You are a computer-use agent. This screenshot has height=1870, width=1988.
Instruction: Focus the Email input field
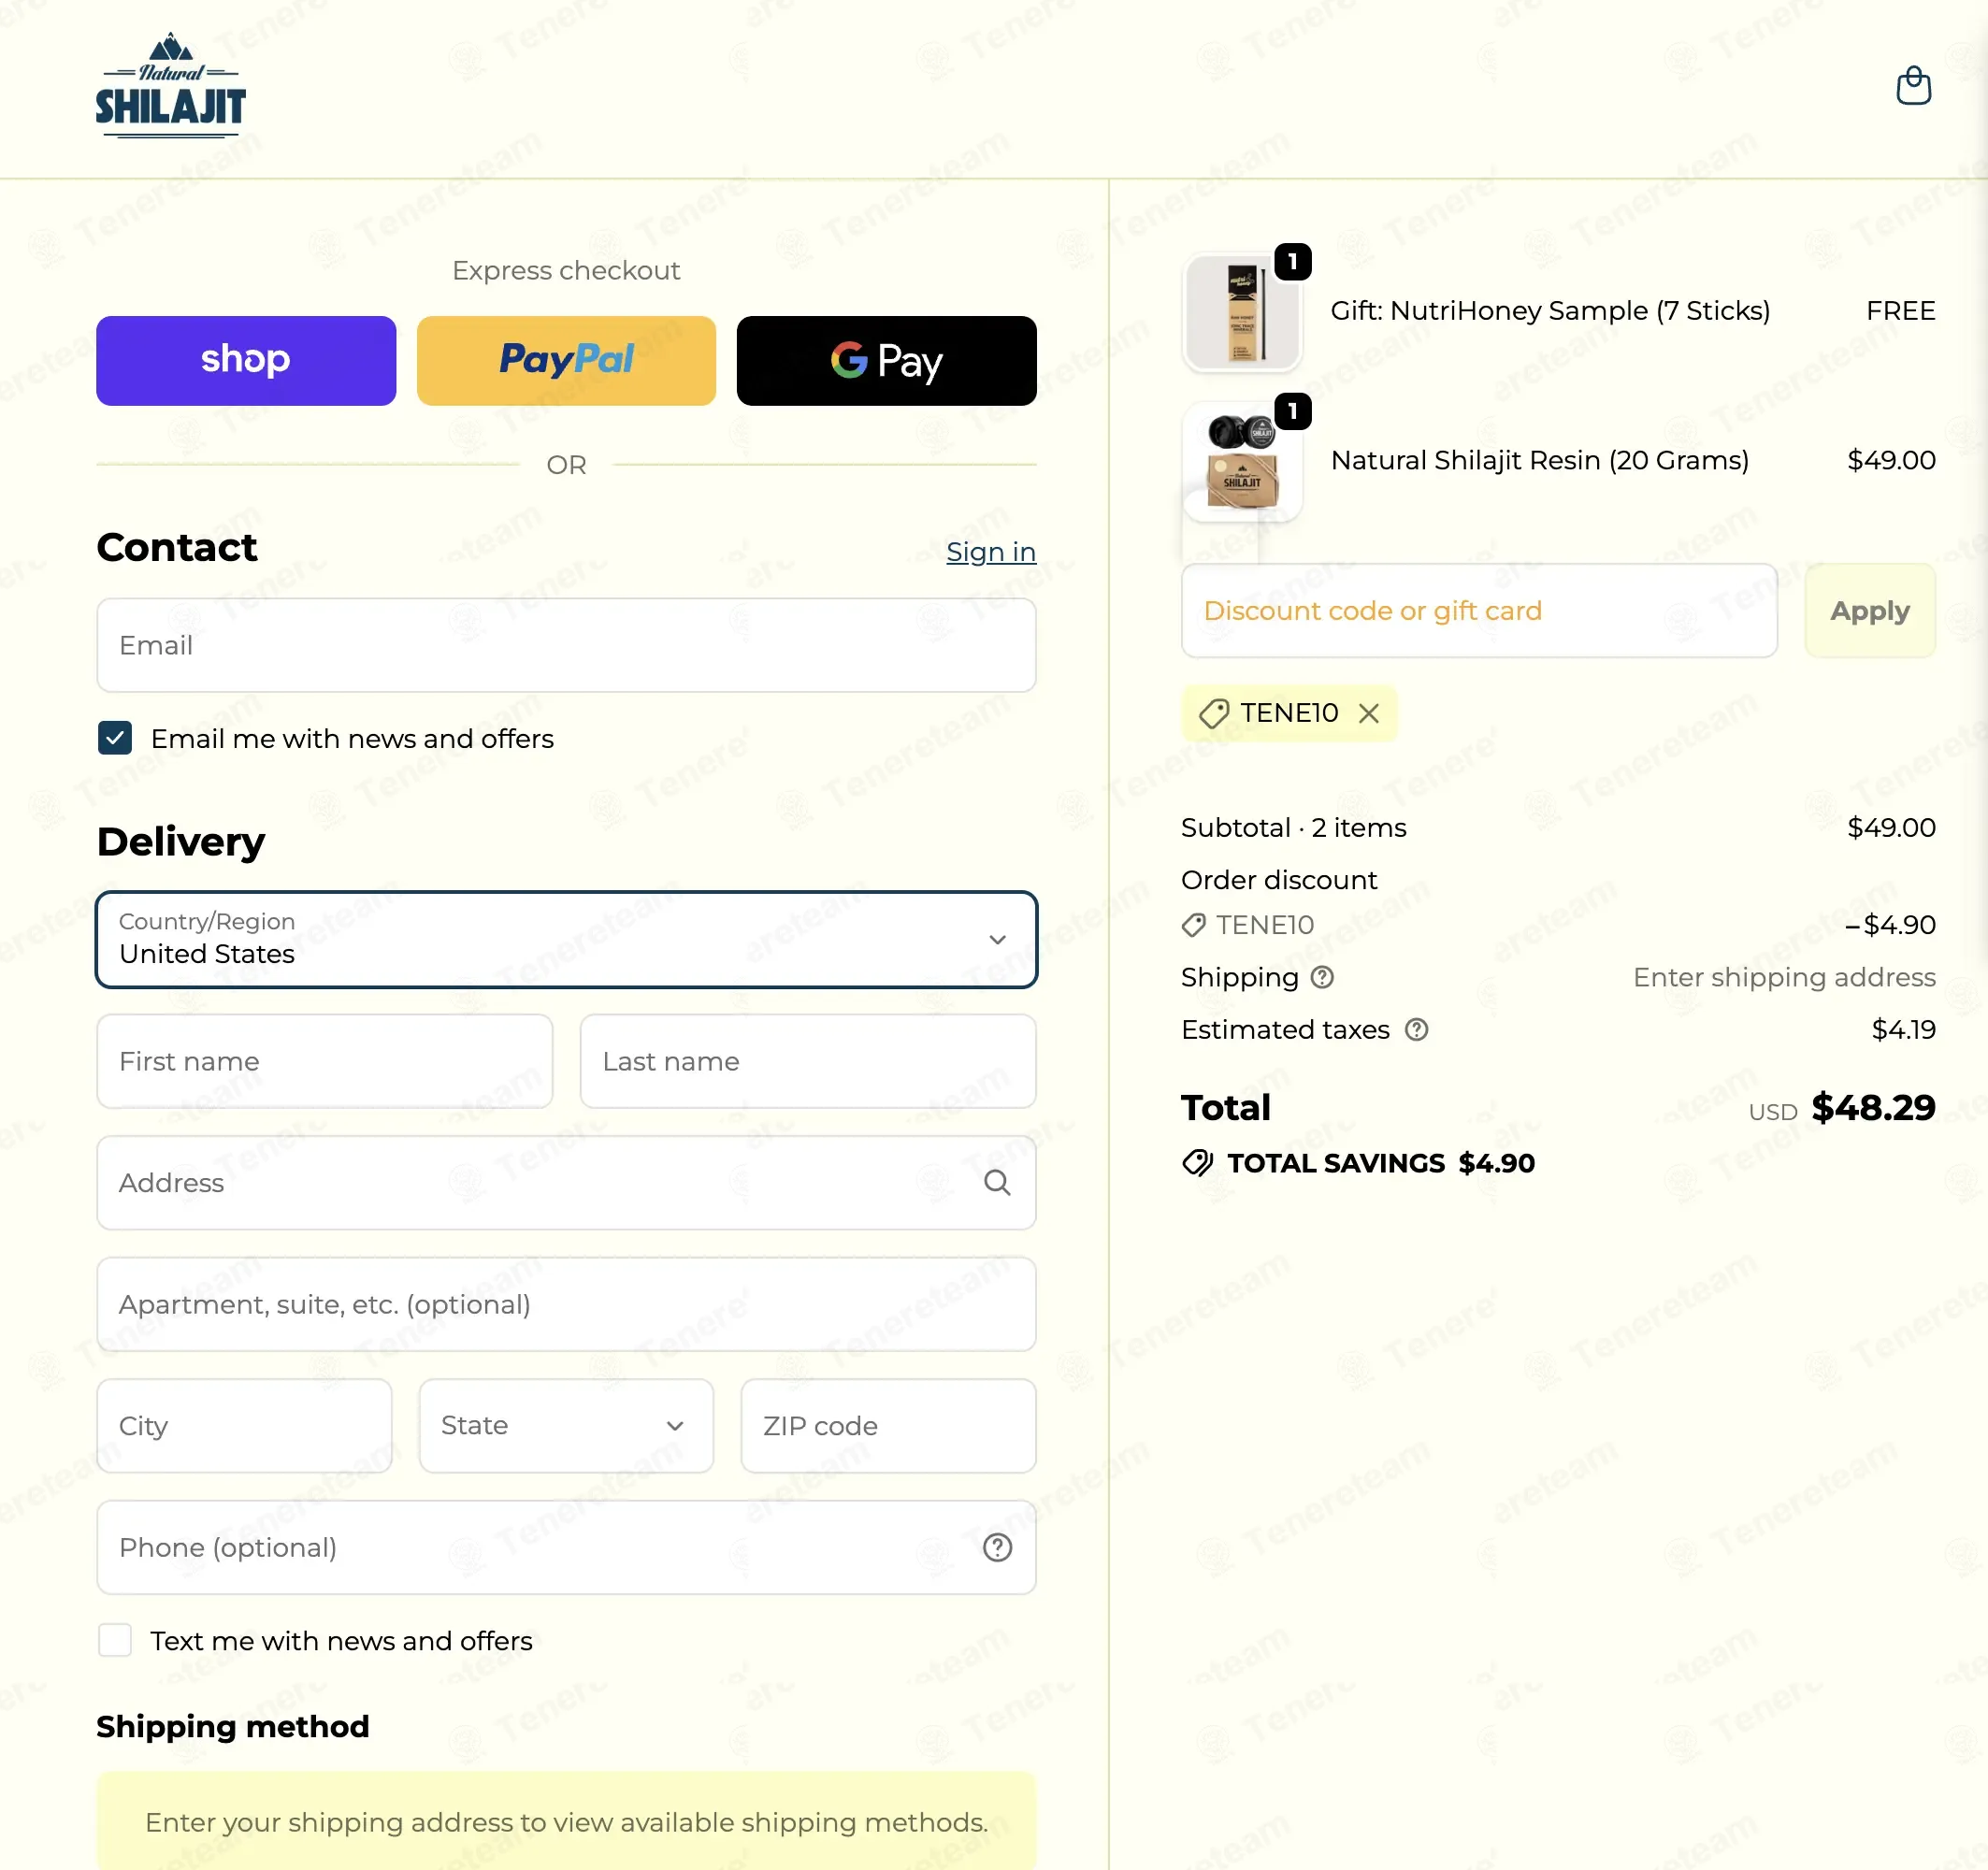566,645
